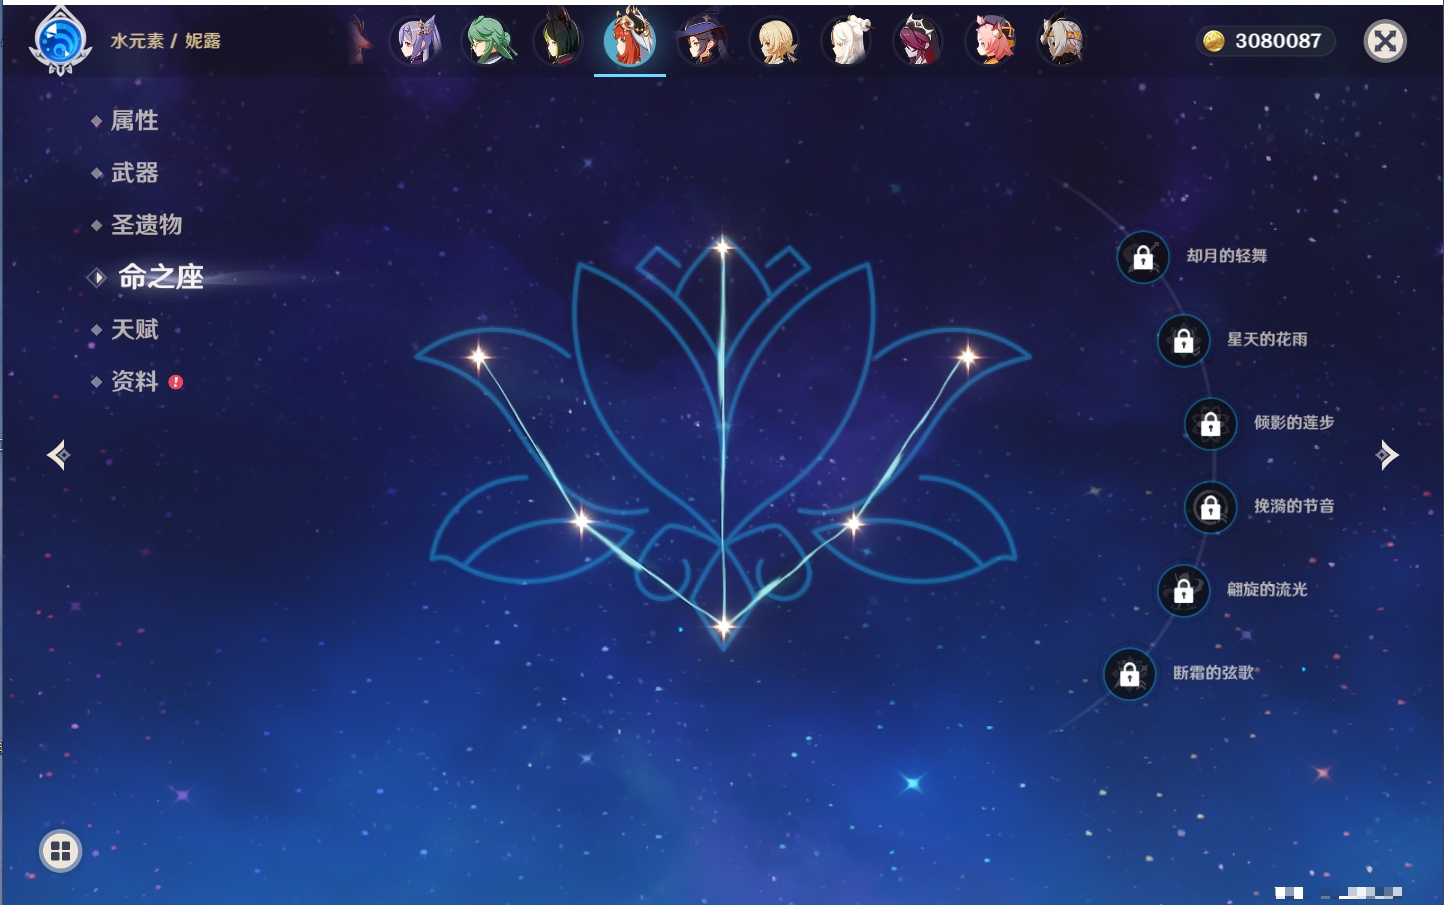
Task: Click the lock icon for 星天的花雨
Action: pyautogui.click(x=1183, y=340)
